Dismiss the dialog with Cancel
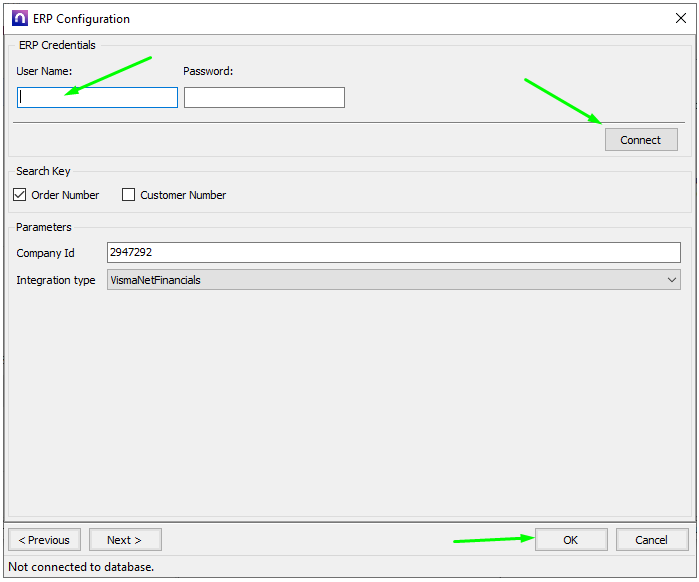699x582 pixels. tap(651, 540)
